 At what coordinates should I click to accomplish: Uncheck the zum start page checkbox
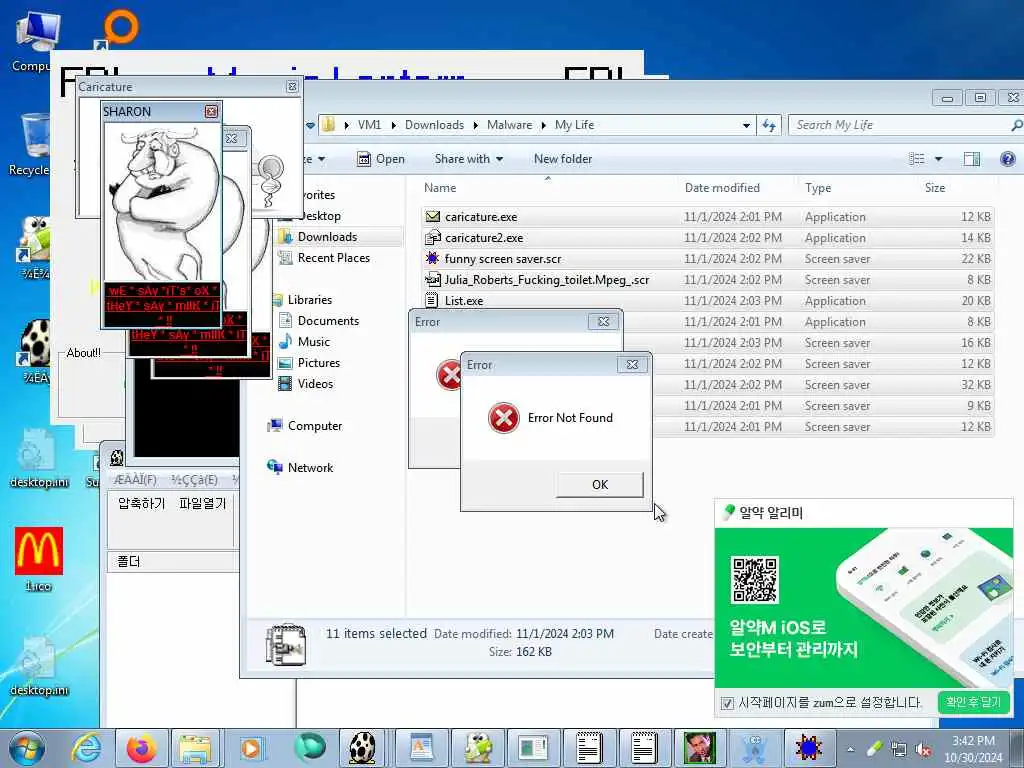[x=727, y=703]
